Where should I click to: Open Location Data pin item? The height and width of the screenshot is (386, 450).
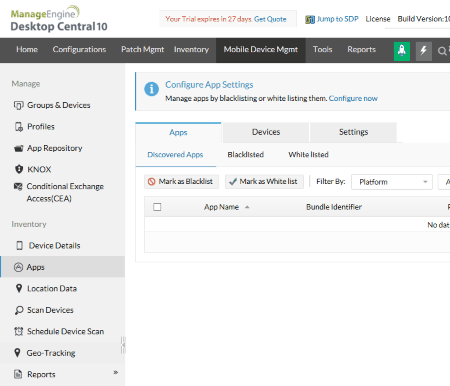click(x=46, y=289)
